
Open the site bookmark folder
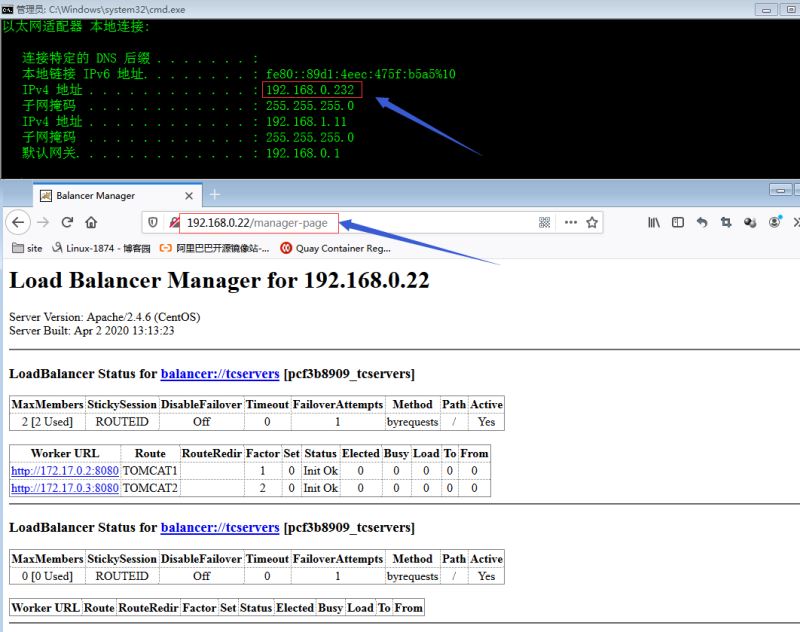[x=27, y=248]
